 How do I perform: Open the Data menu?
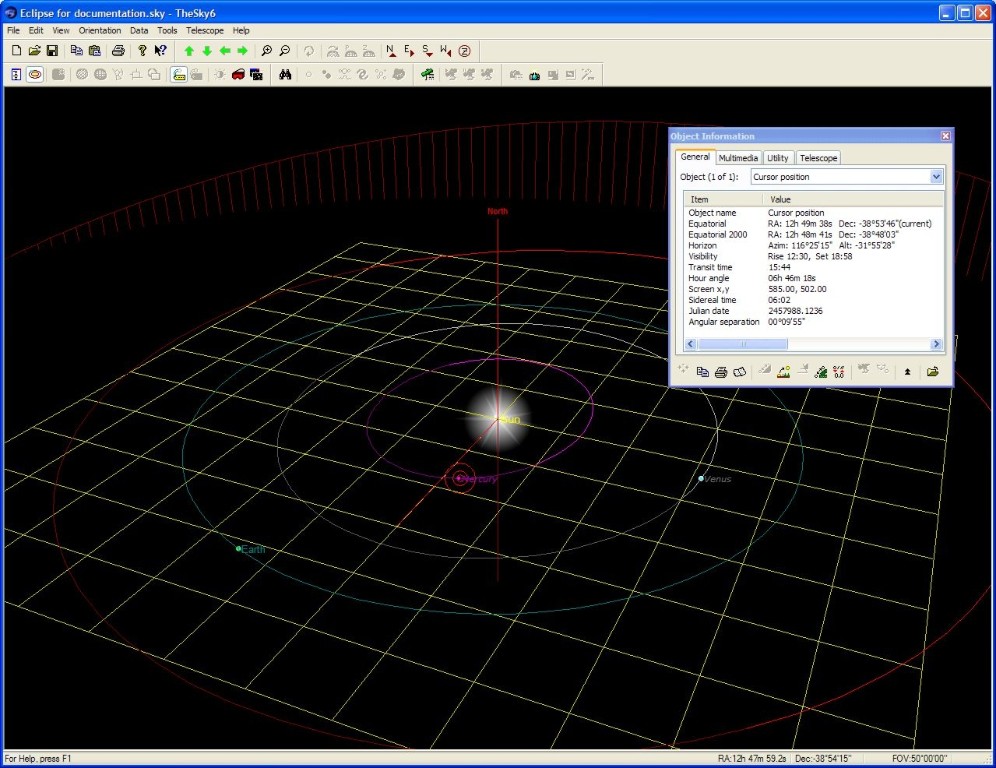tap(139, 30)
